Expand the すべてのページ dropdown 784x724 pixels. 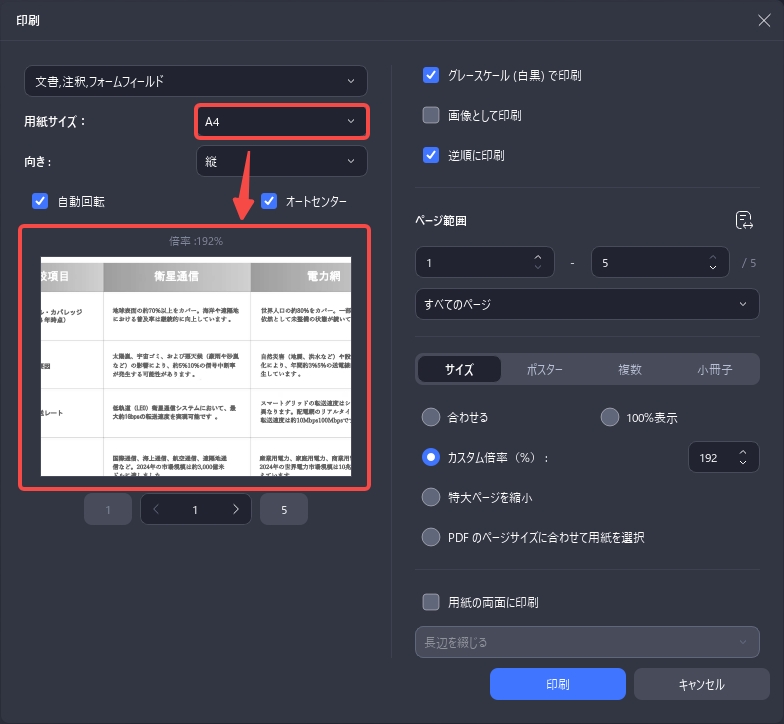click(x=587, y=304)
